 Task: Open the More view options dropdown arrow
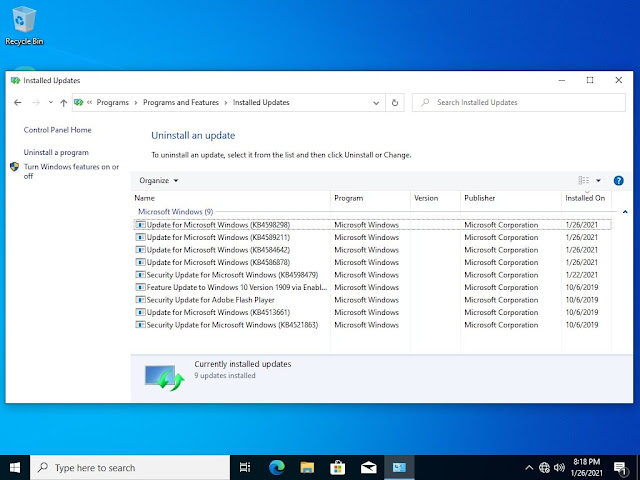click(x=598, y=180)
